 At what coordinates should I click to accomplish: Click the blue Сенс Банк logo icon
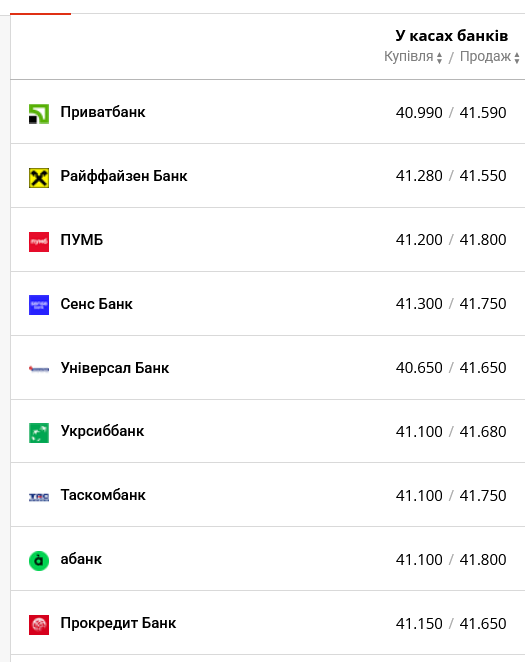coord(39,305)
